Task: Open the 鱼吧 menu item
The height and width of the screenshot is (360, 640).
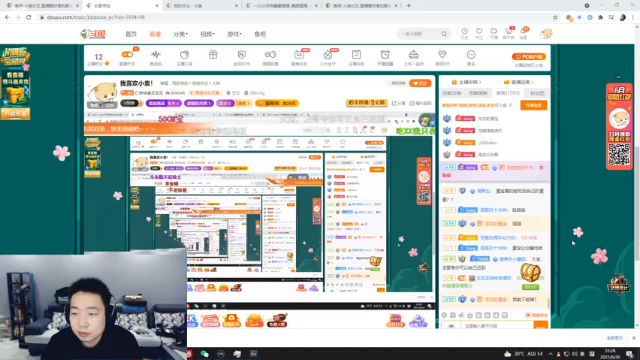Action: point(260,34)
